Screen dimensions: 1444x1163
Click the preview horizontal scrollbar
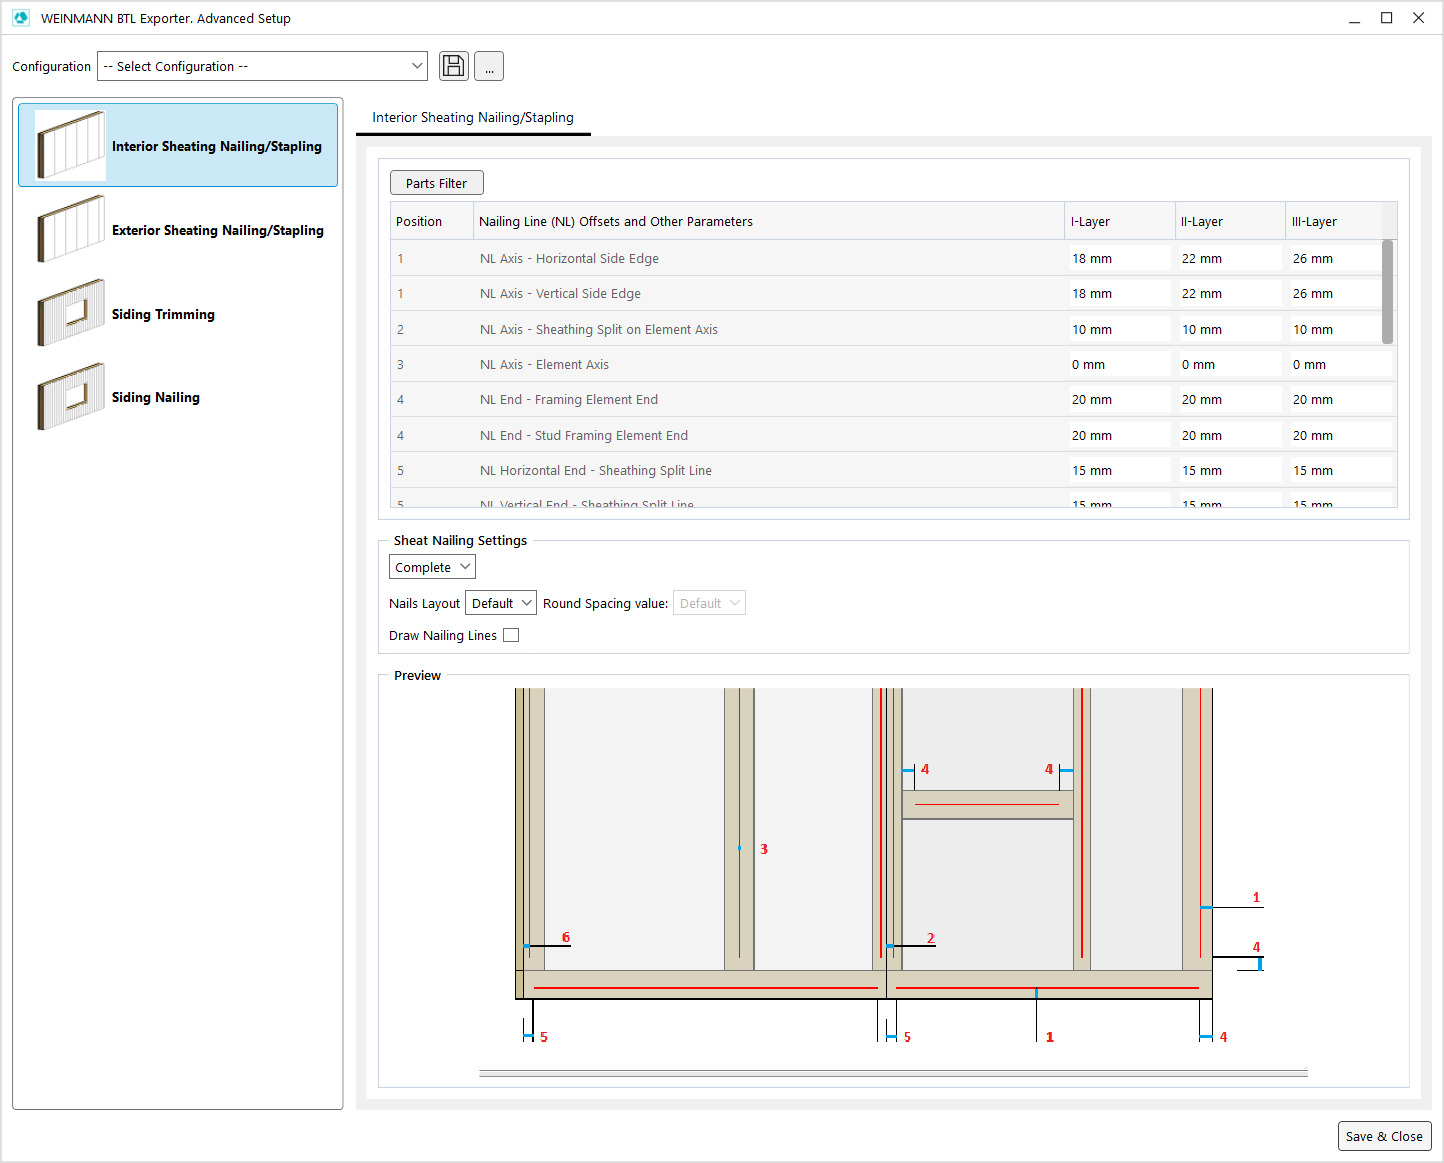893,1073
